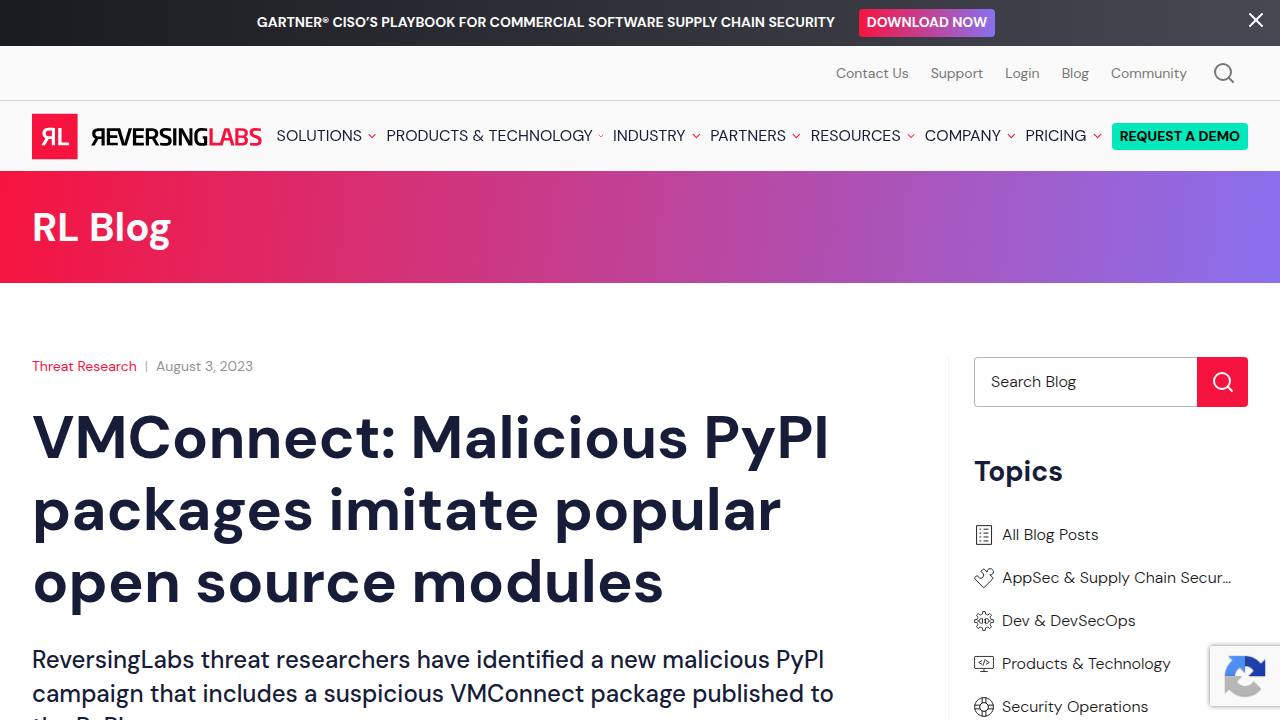Open the Blog link in top bar
The image size is (1280, 720).
click(x=1075, y=73)
